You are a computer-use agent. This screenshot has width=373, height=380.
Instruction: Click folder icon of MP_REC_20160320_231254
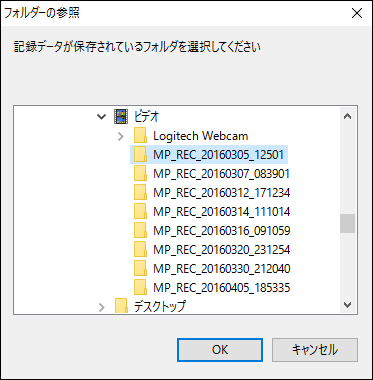point(140,249)
